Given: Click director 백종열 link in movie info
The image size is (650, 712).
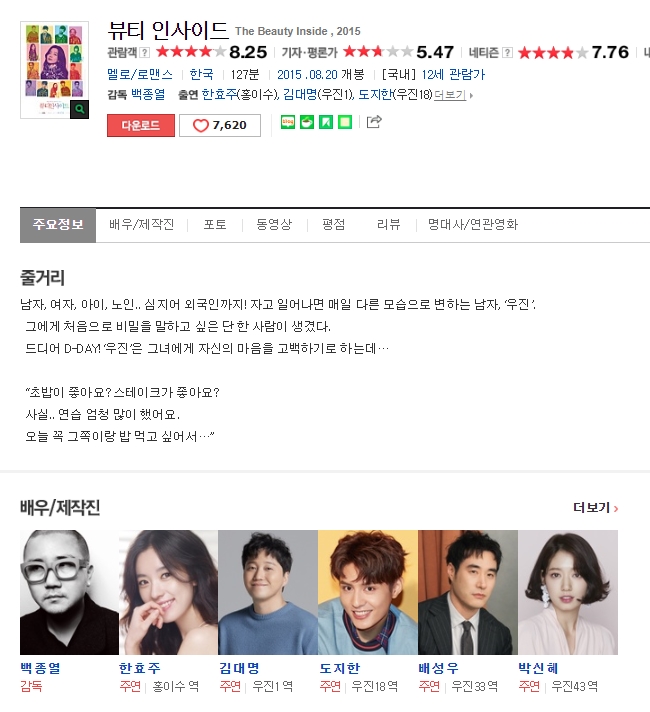Looking at the screenshot, I should [x=148, y=94].
